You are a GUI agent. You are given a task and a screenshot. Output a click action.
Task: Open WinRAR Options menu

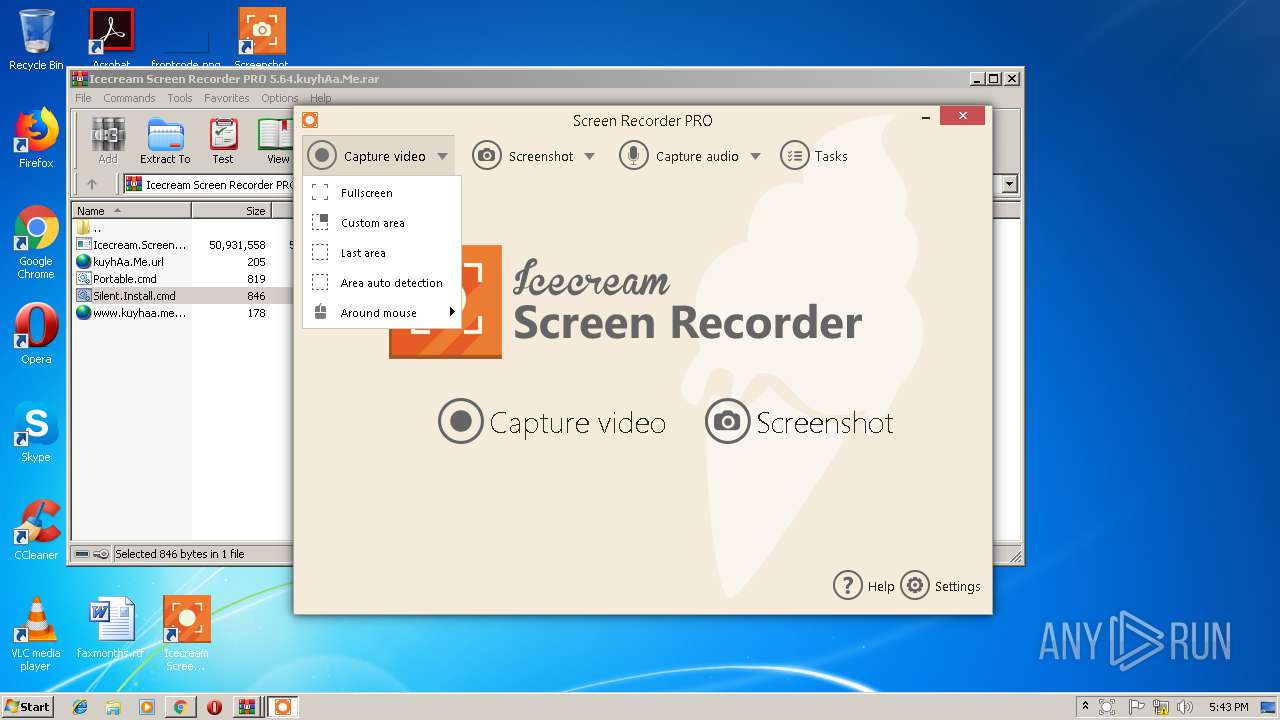tap(280, 98)
